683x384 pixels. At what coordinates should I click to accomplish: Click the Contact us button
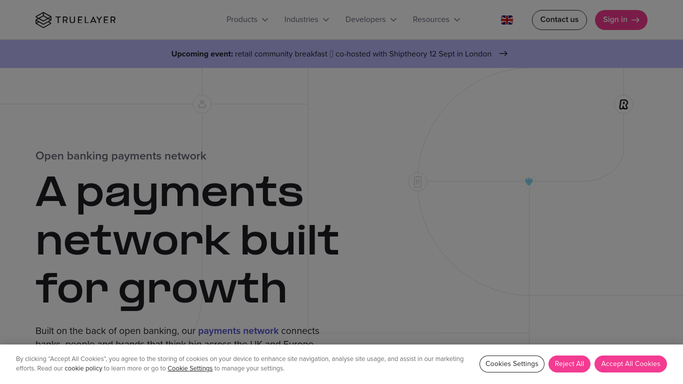click(559, 20)
